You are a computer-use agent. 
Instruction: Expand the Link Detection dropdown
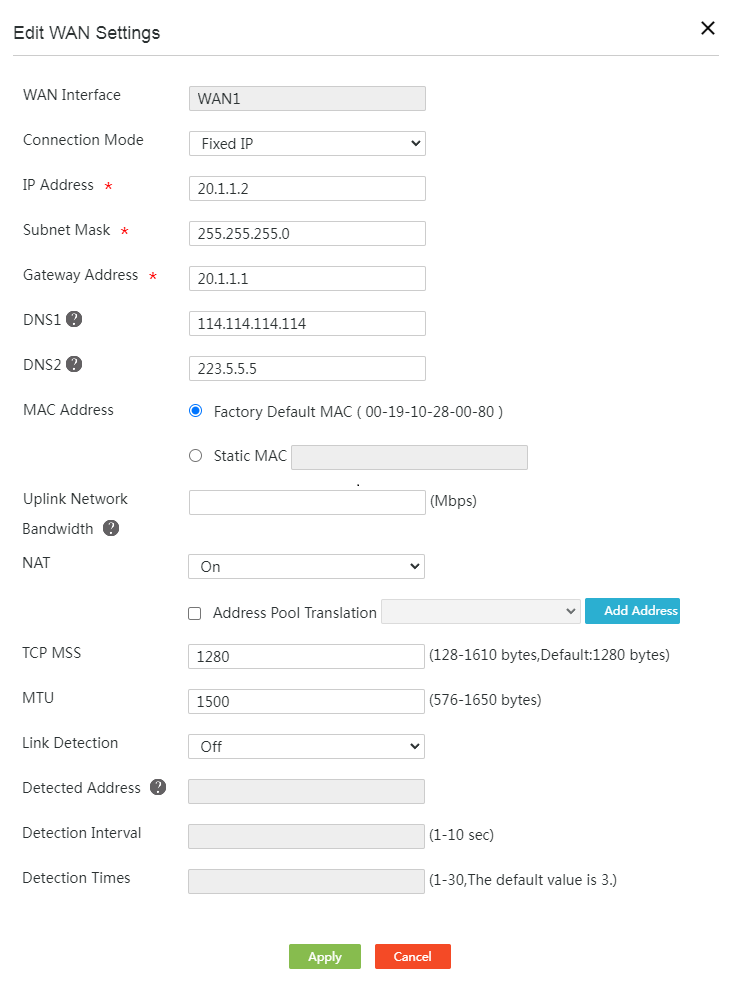[x=306, y=747]
